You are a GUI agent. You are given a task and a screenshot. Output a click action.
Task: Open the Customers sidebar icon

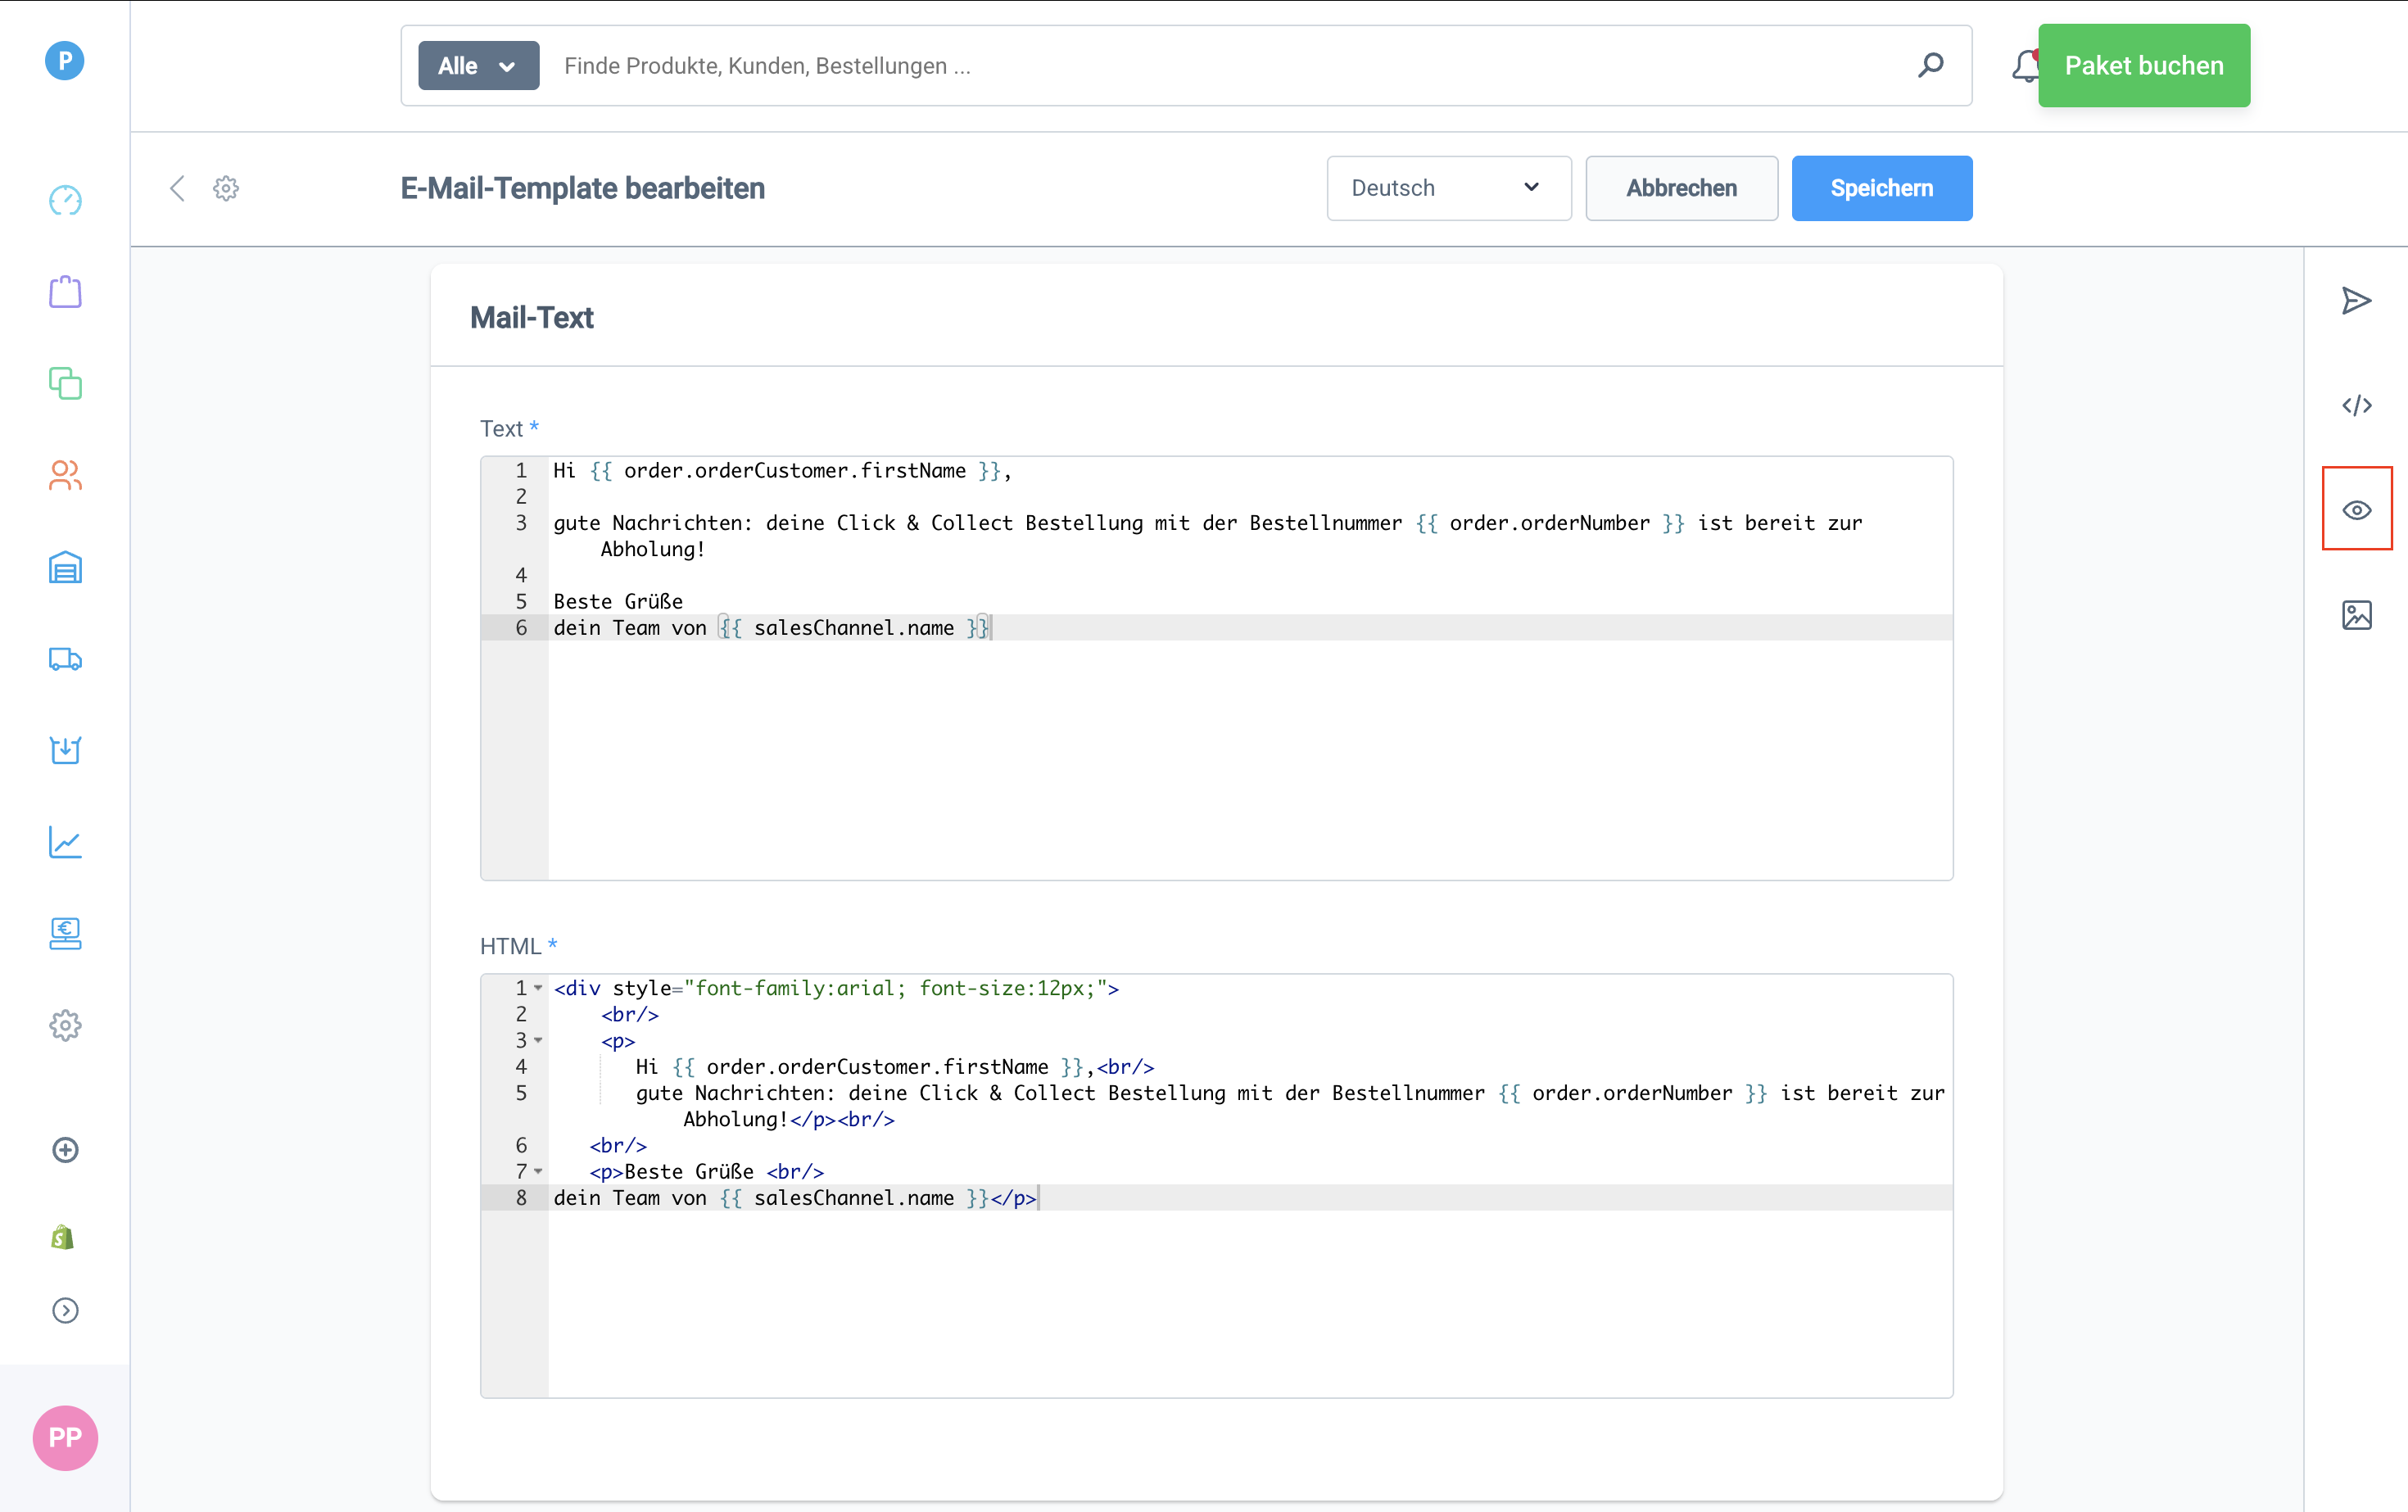point(65,475)
